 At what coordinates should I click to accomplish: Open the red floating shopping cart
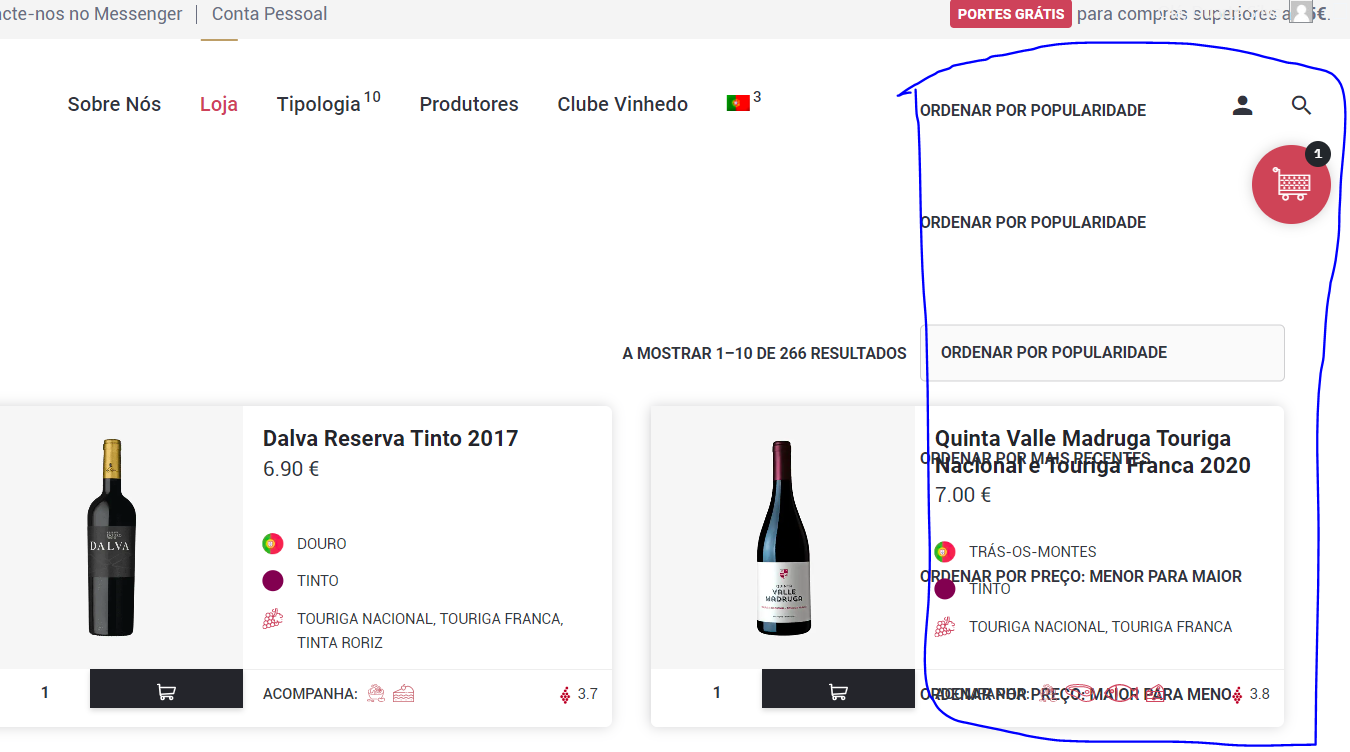tap(1291, 184)
